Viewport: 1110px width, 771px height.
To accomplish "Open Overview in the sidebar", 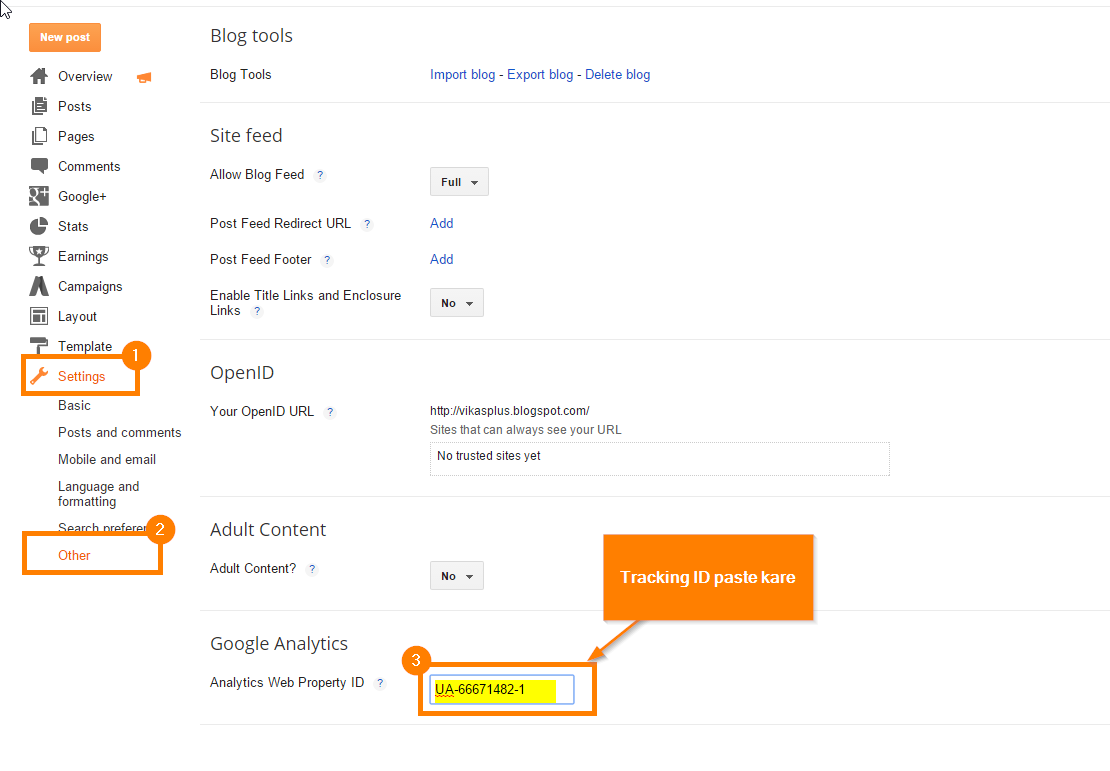I will point(85,76).
